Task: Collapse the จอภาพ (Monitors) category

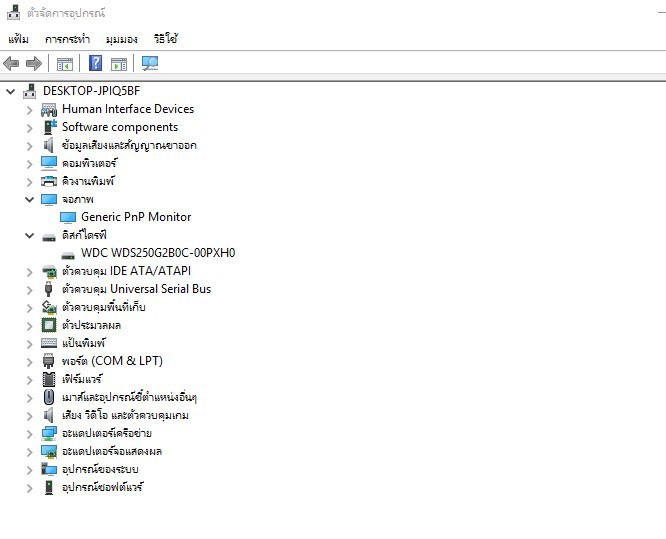Action: 30,199
